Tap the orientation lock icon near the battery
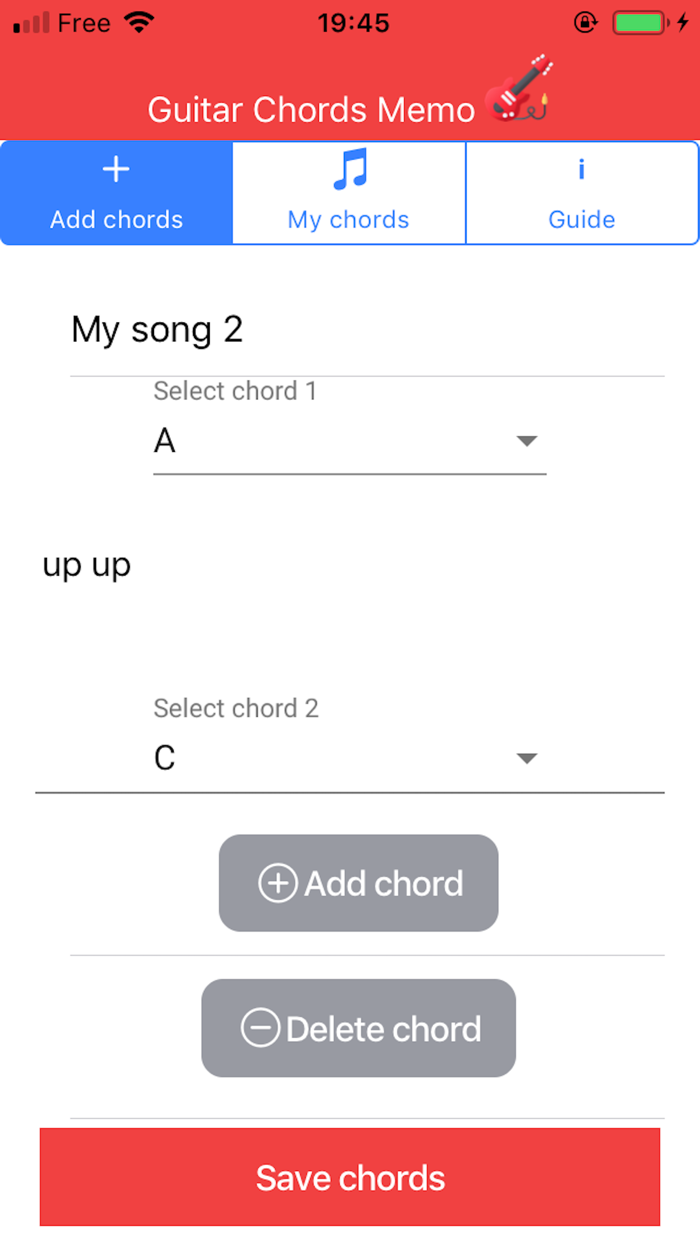700x1244 pixels. click(x=586, y=22)
